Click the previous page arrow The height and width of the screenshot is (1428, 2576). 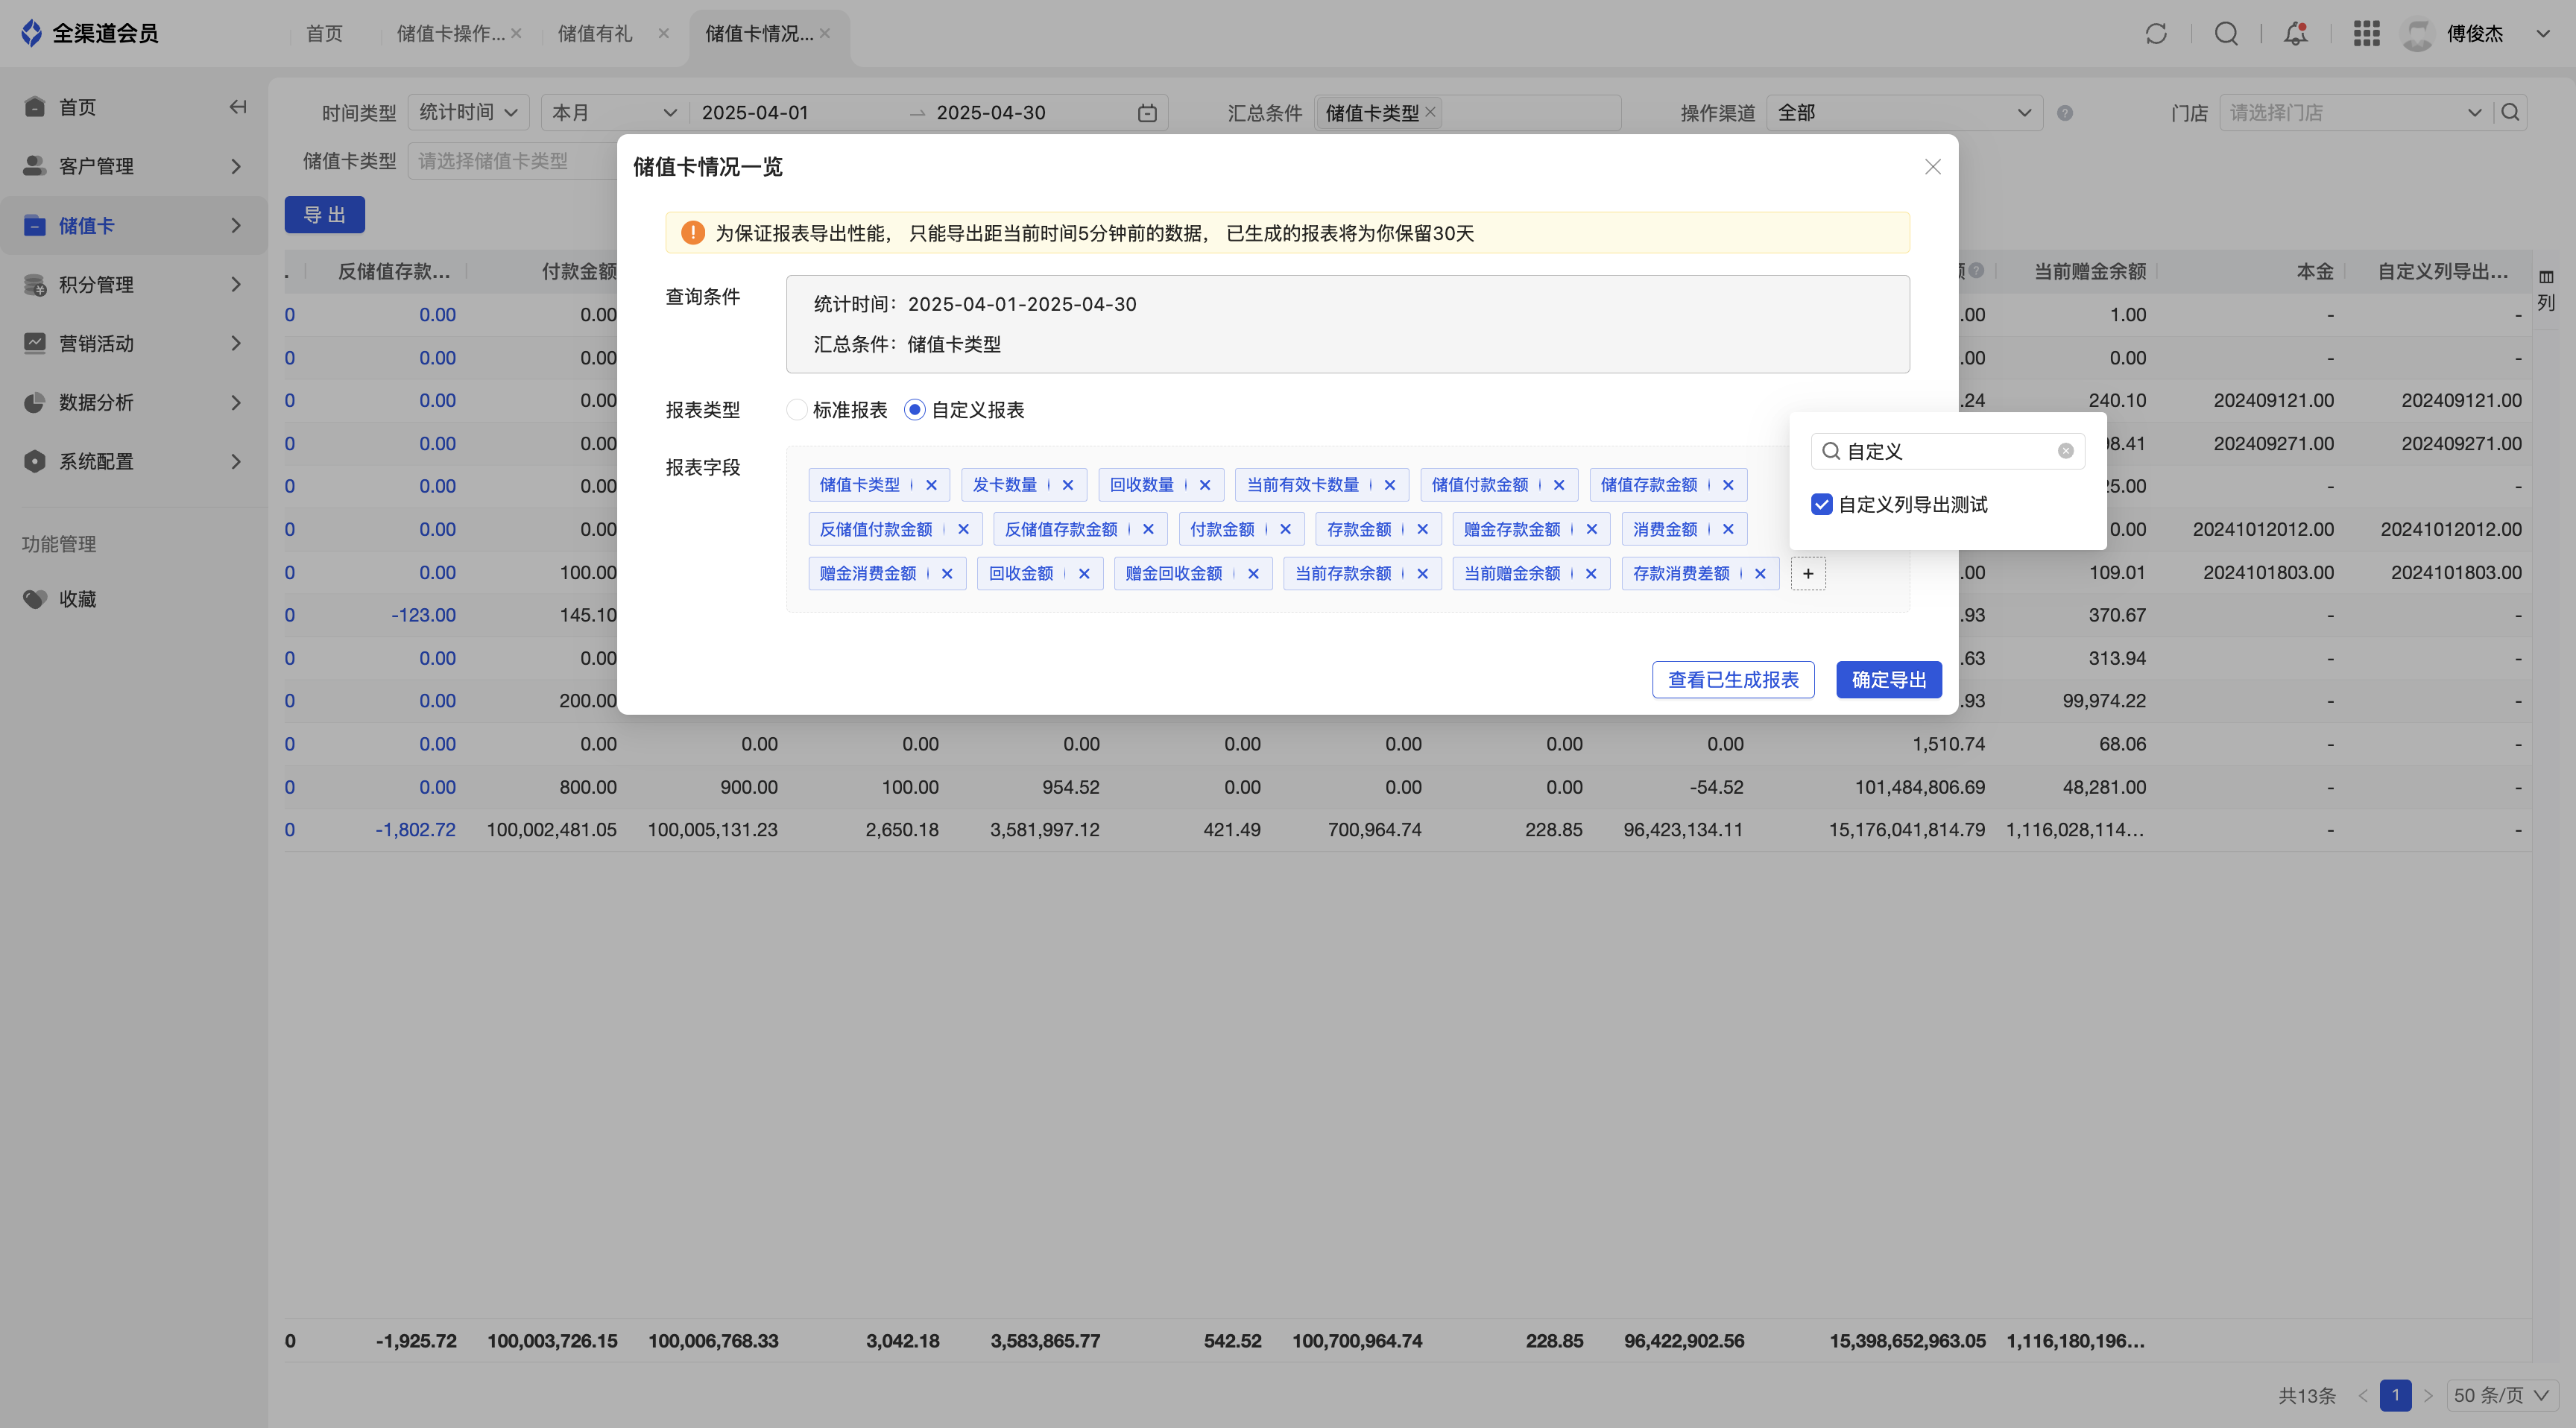point(2362,1395)
